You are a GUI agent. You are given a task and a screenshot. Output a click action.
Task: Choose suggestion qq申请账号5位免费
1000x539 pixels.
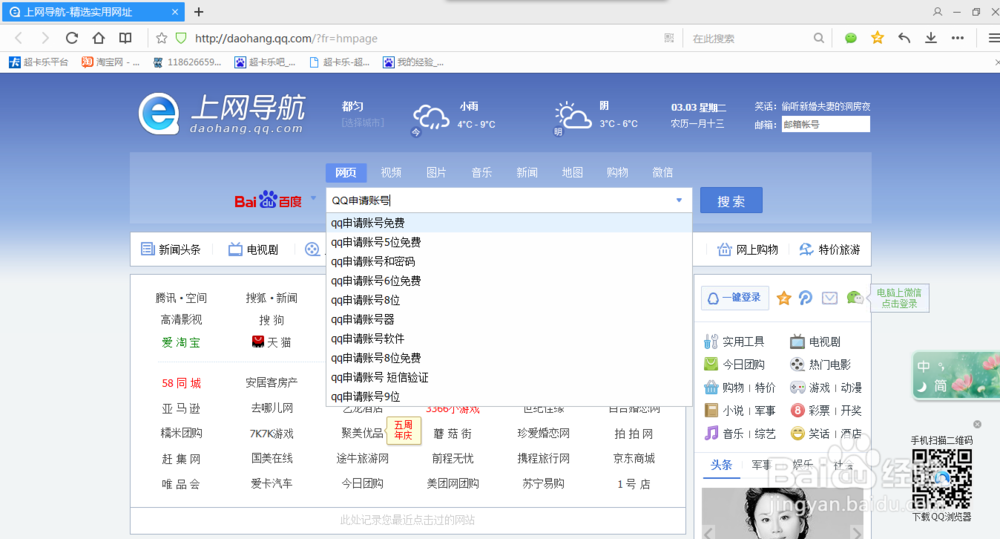pyautogui.click(x=509, y=242)
